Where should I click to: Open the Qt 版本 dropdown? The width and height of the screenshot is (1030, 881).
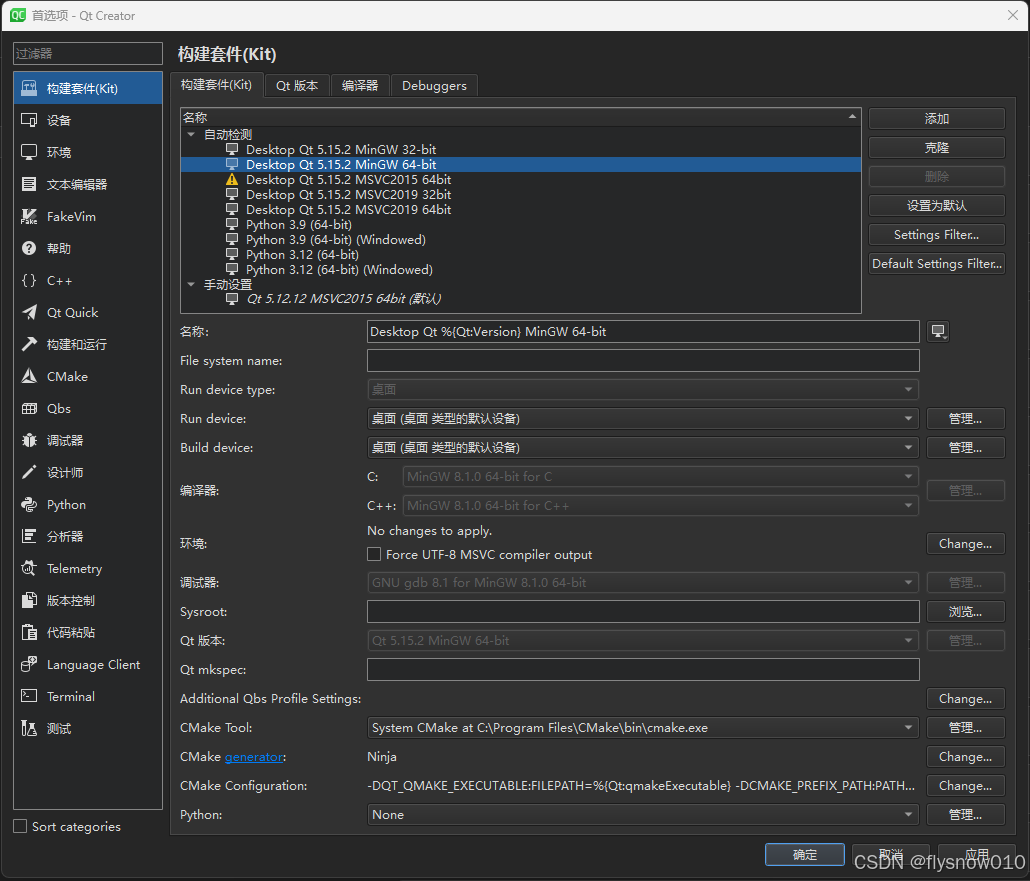(x=642, y=641)
